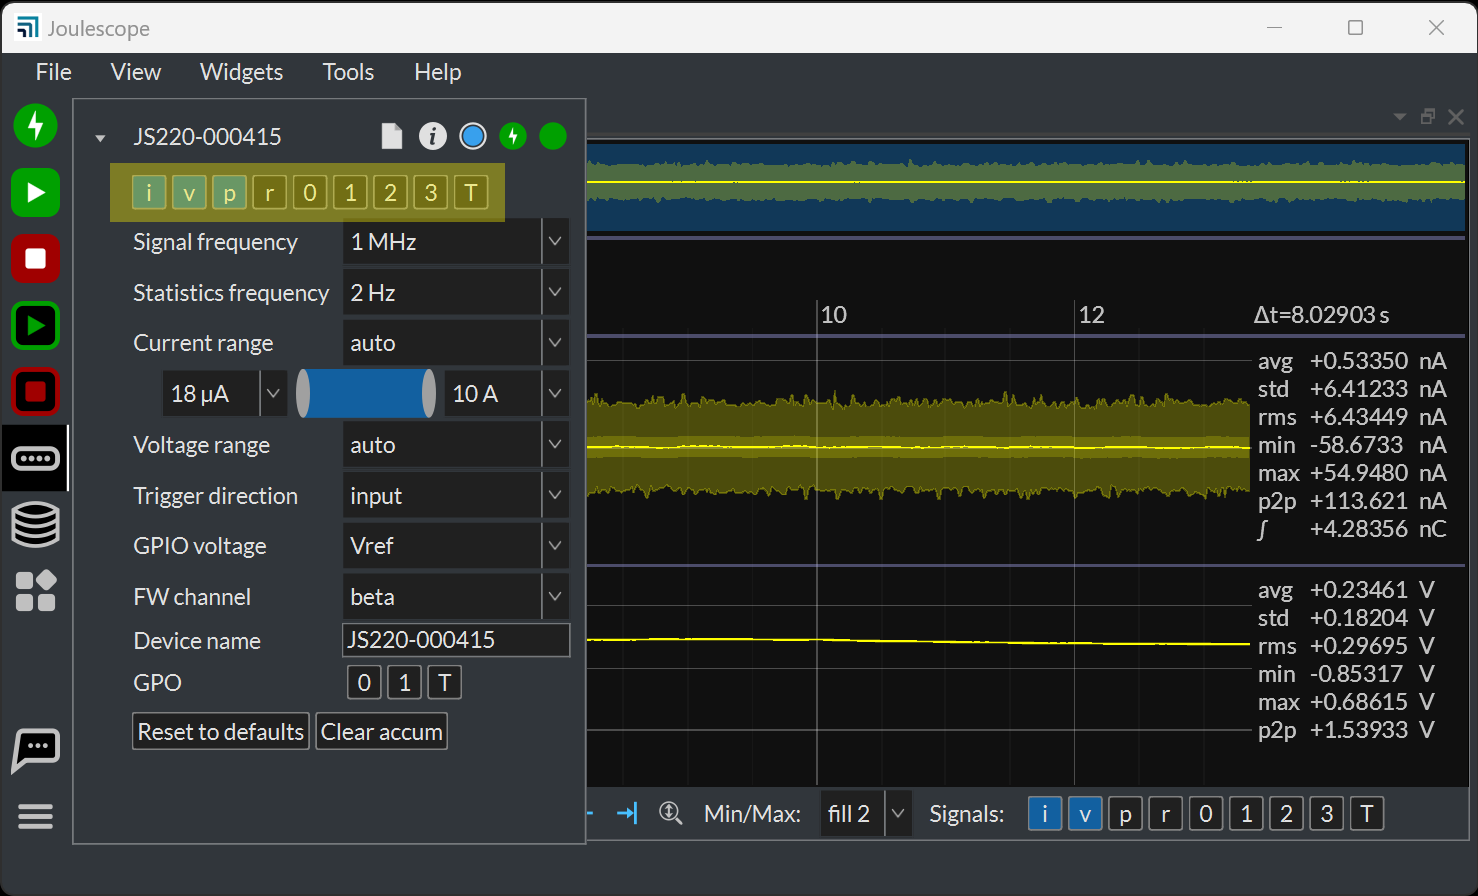
Task: Enable waveform signal p in Signals row
Action: [x=1125, y=814]
